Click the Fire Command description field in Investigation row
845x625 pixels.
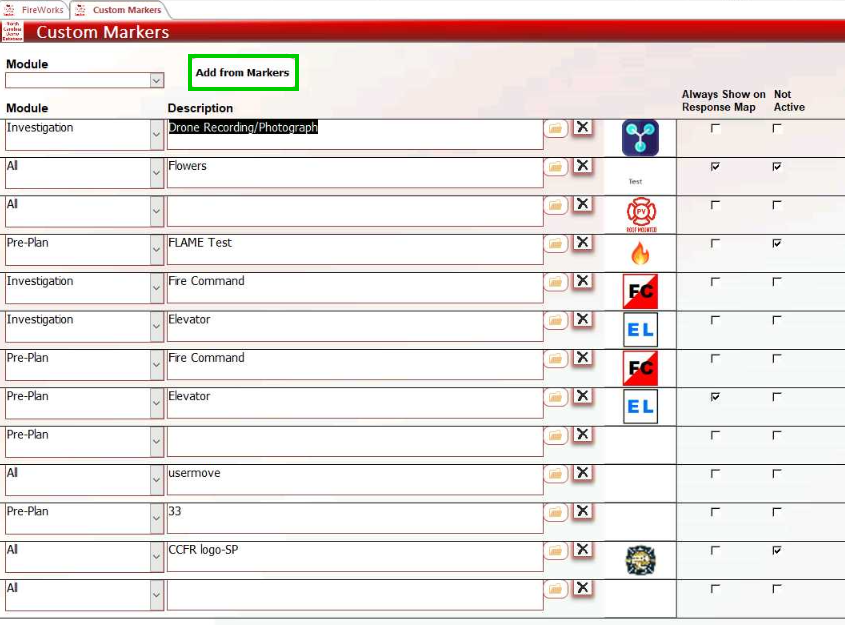click(354, 287)
